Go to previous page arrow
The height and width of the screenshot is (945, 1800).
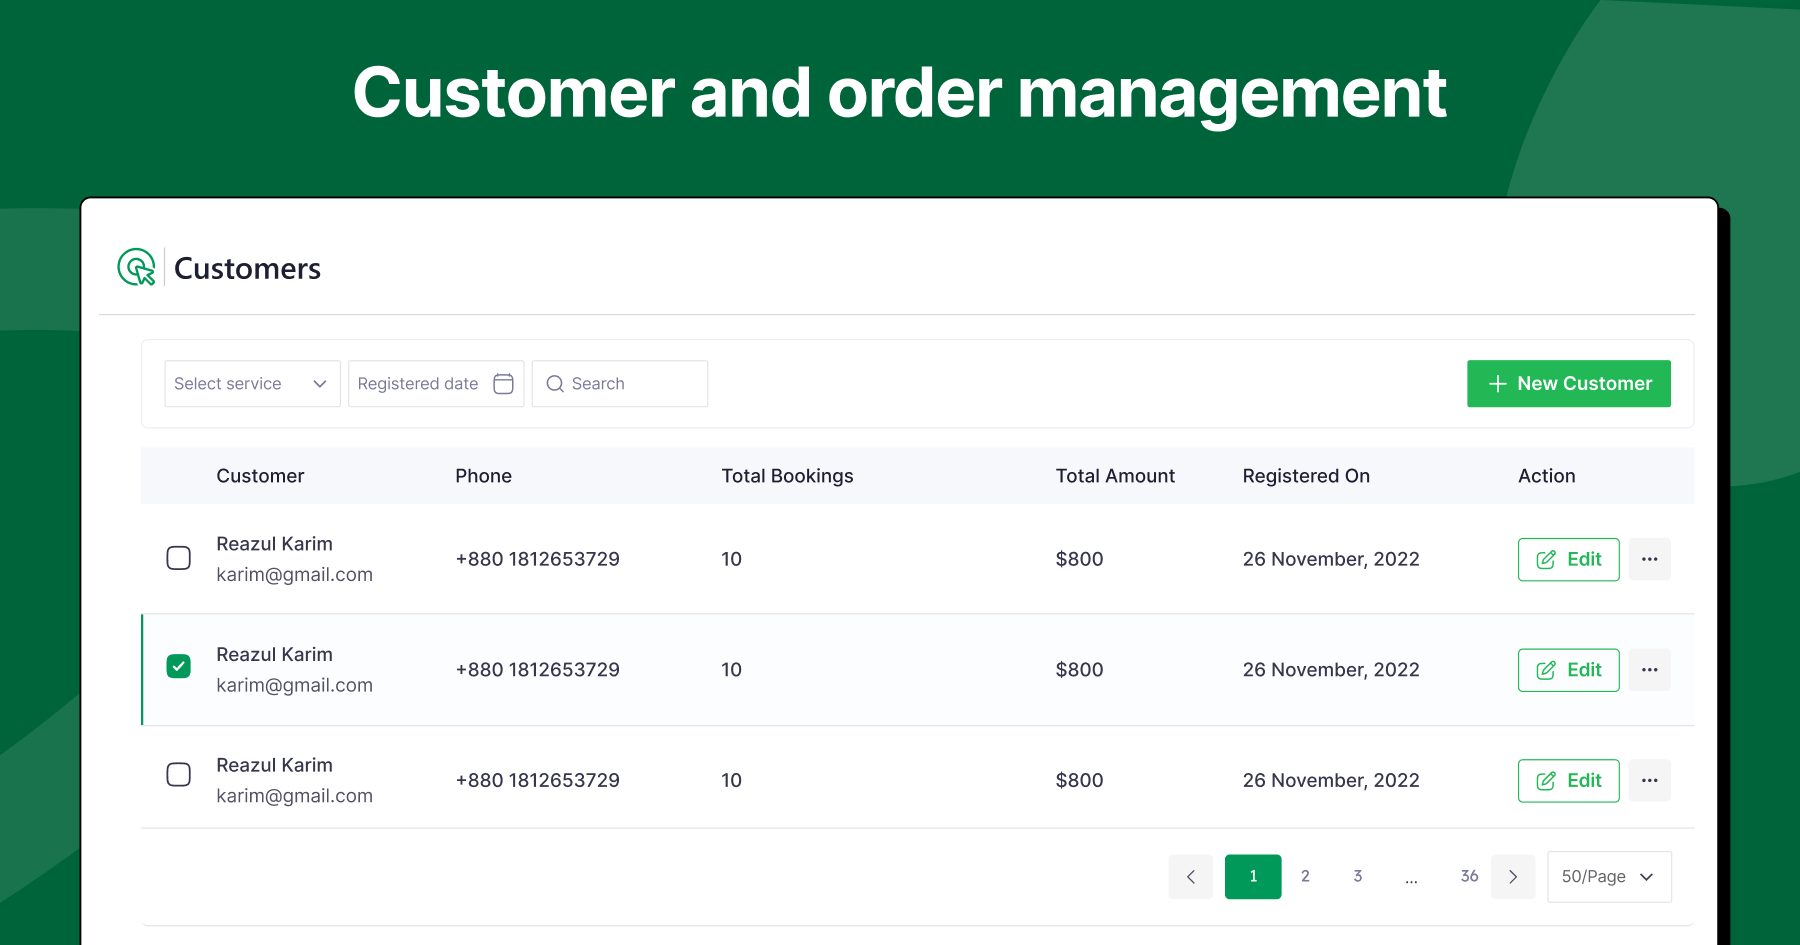[1191, 877]
